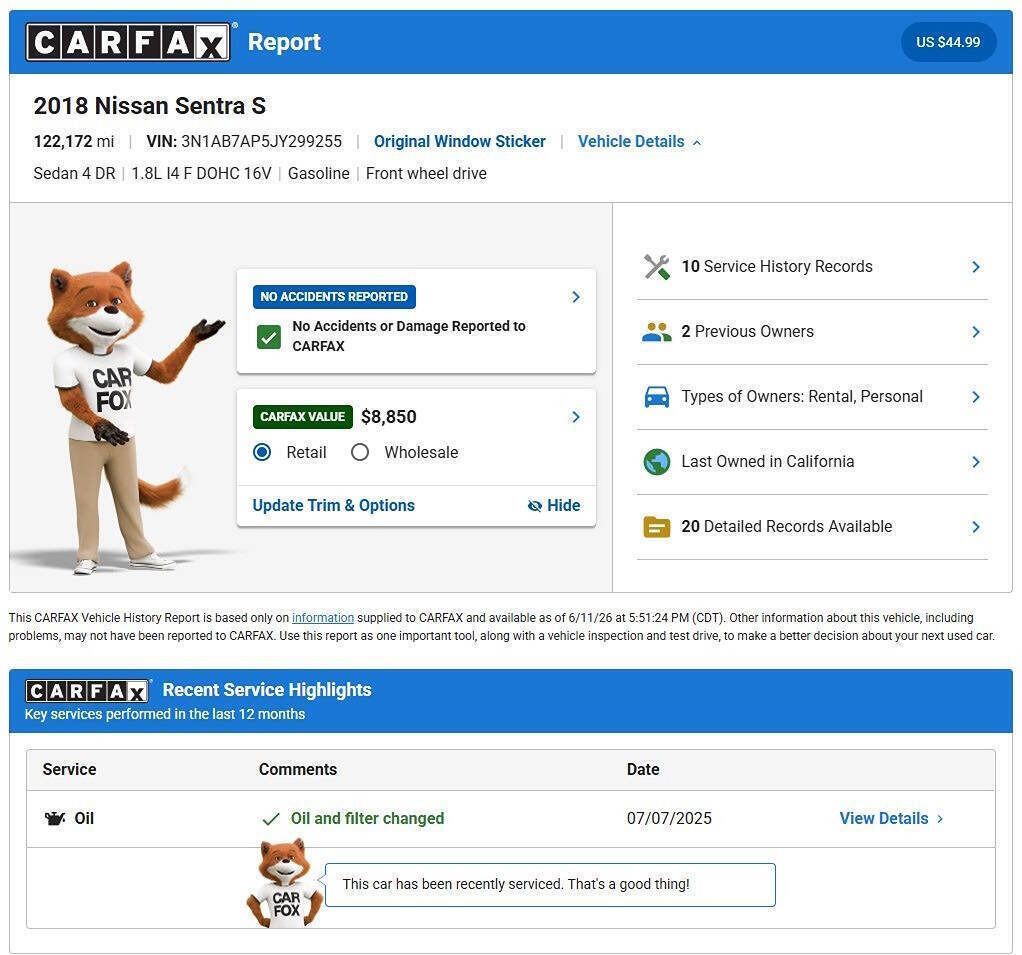
Task: Select the Wholesale value option
Action: click(x=360, y=452)
